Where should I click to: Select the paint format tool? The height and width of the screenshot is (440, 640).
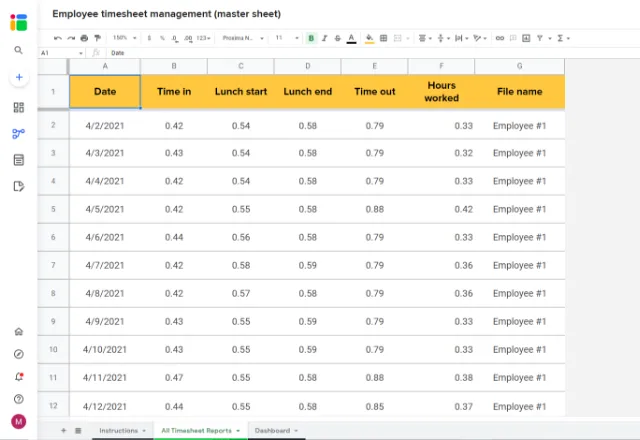pyautogui.click(x=97, y=38)
